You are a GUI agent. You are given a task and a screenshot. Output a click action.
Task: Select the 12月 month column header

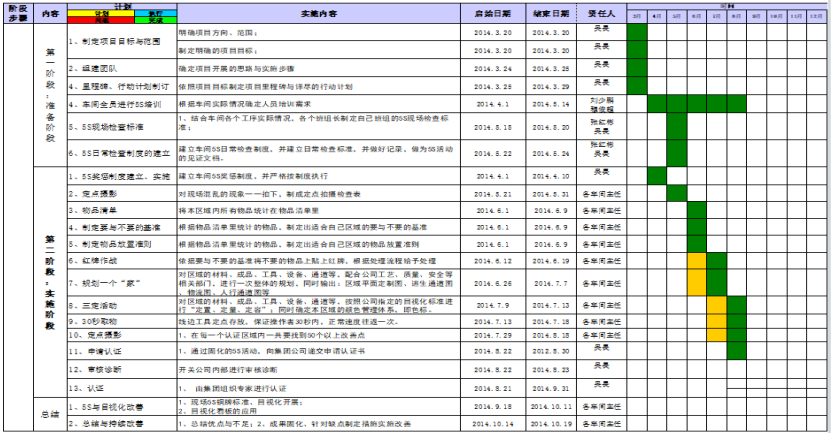pyautogui.click(x=815, y=17)
